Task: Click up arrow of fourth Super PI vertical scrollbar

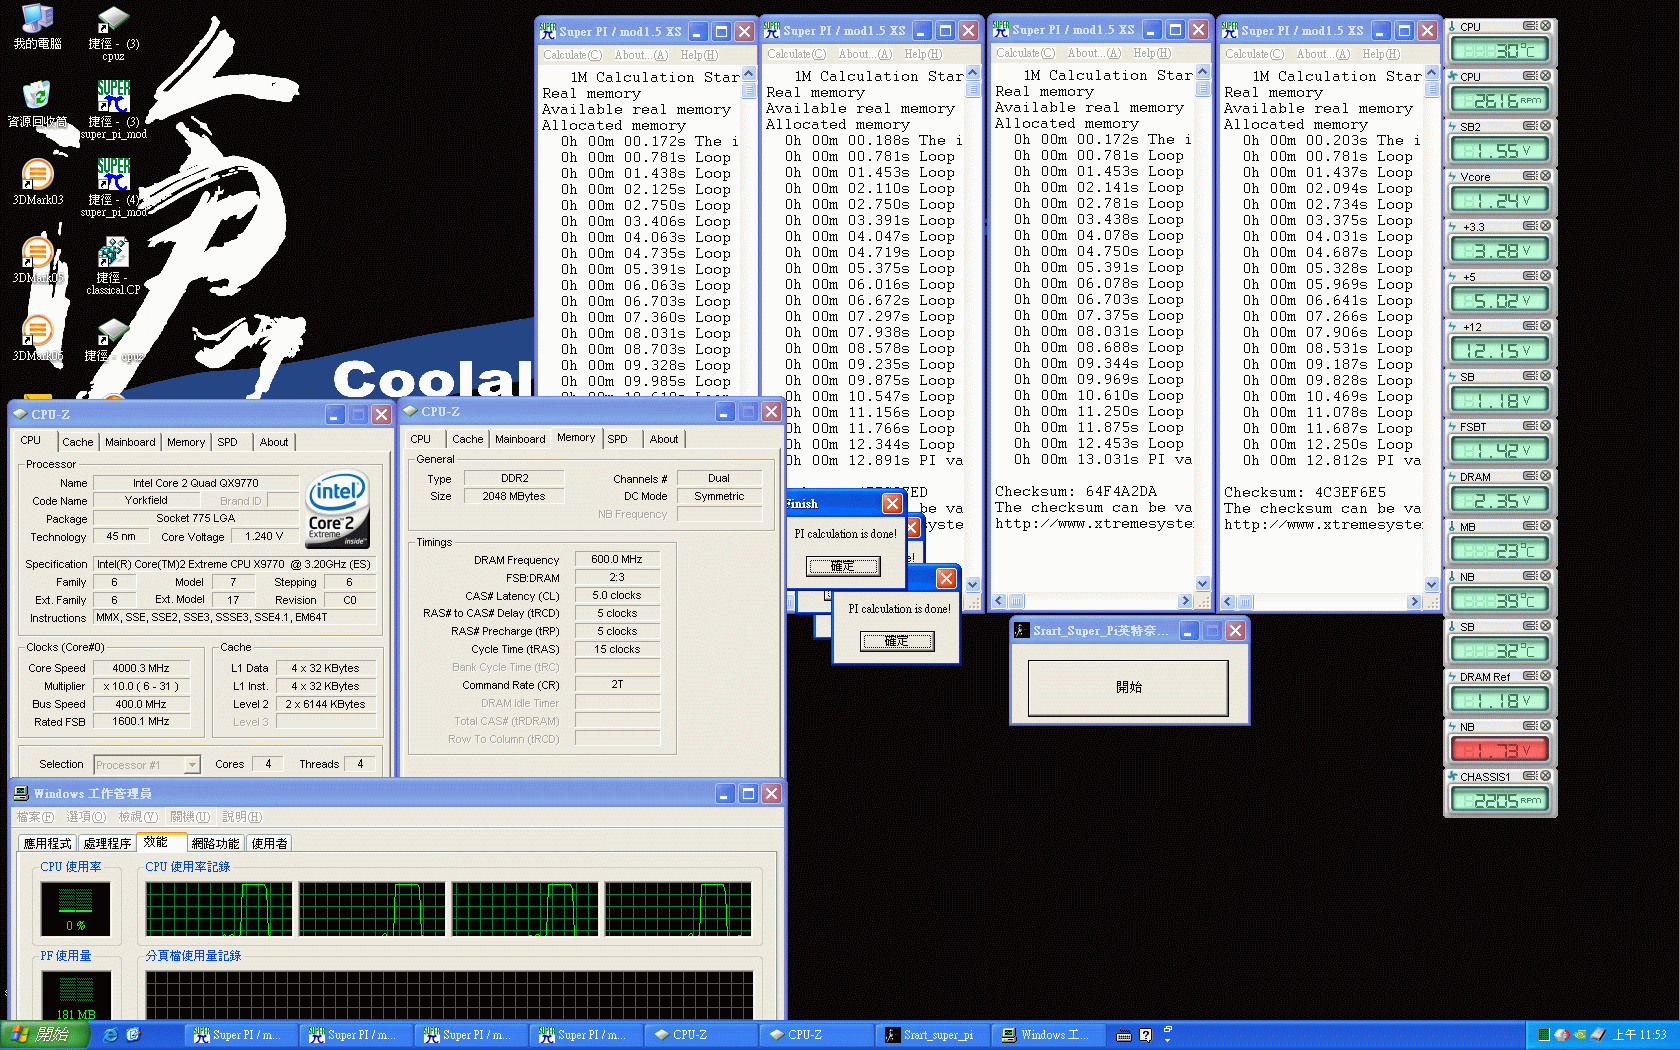Action: pyautogui.click(x=1431, y=73)
